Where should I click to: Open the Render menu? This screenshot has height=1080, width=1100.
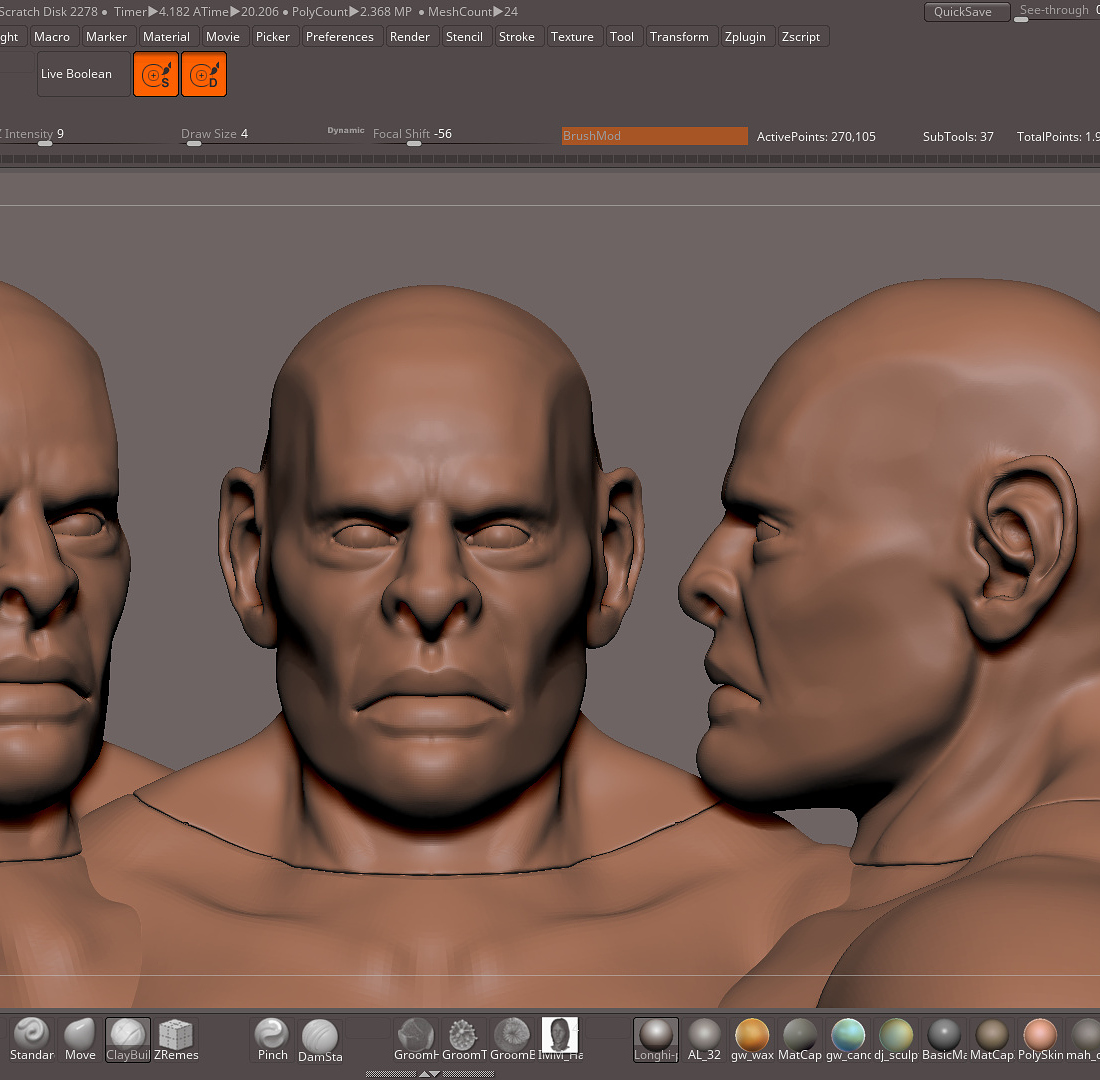tap(410, 36)
